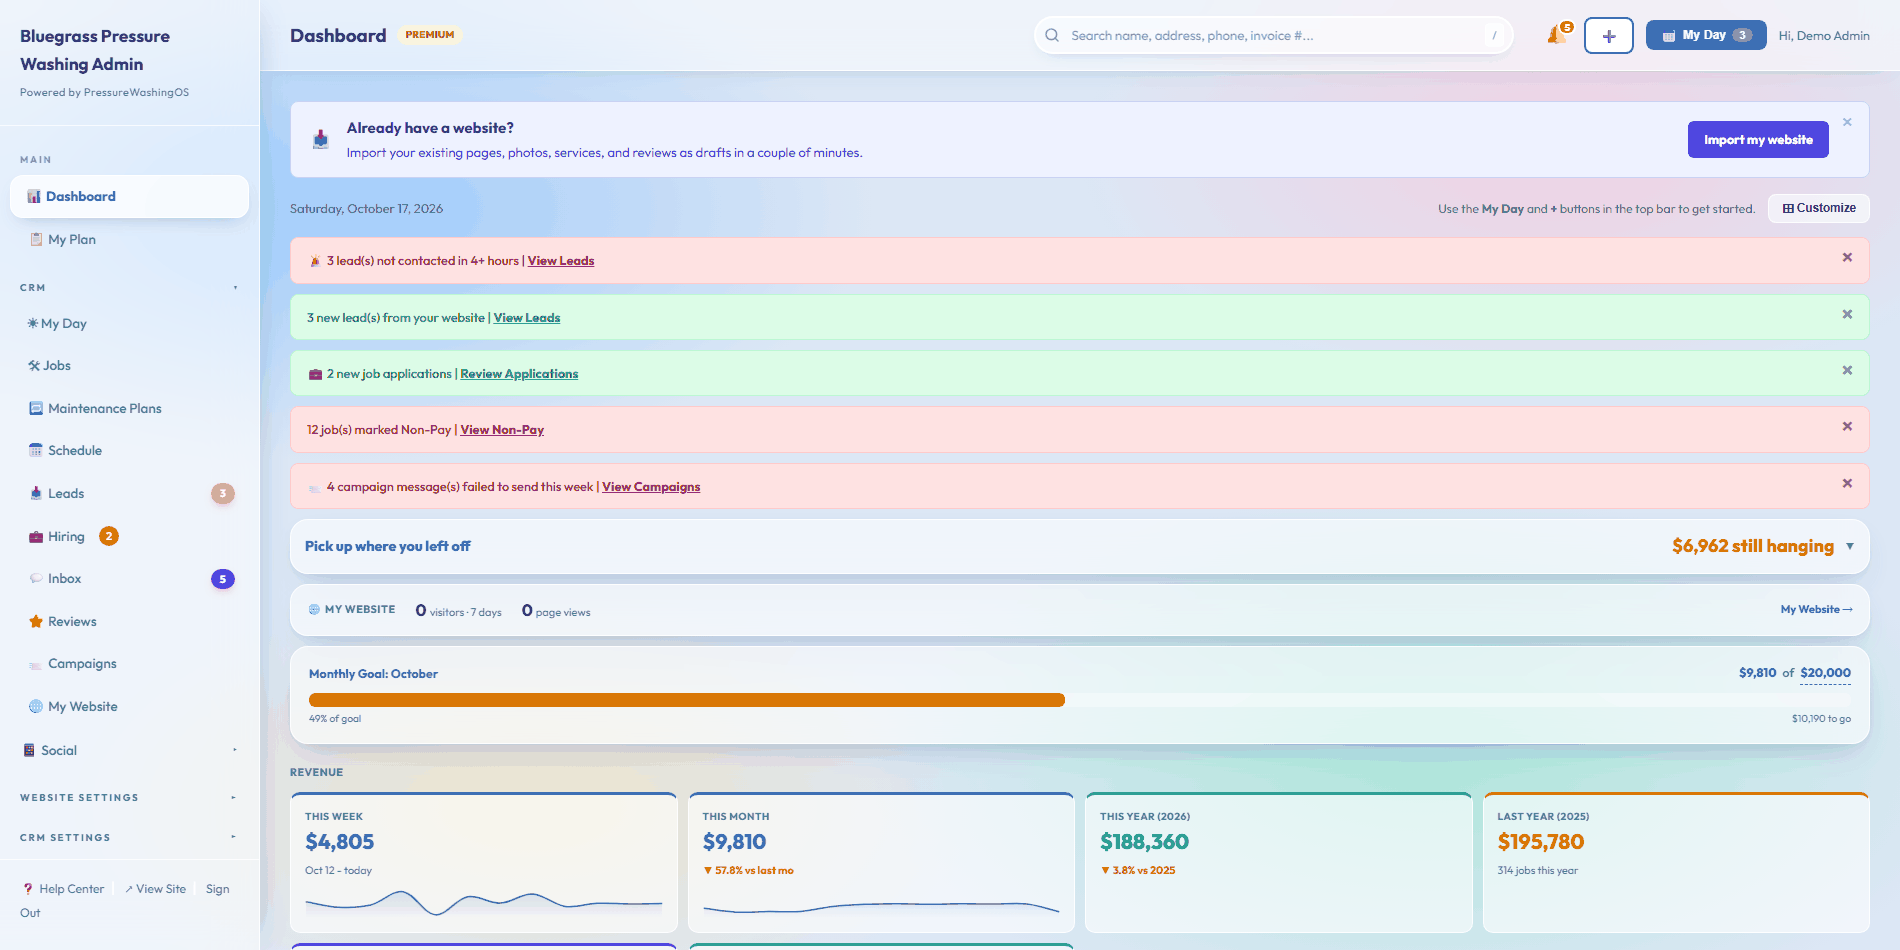Open View Campaigns link
The image size is (1900, 950).
651,487
